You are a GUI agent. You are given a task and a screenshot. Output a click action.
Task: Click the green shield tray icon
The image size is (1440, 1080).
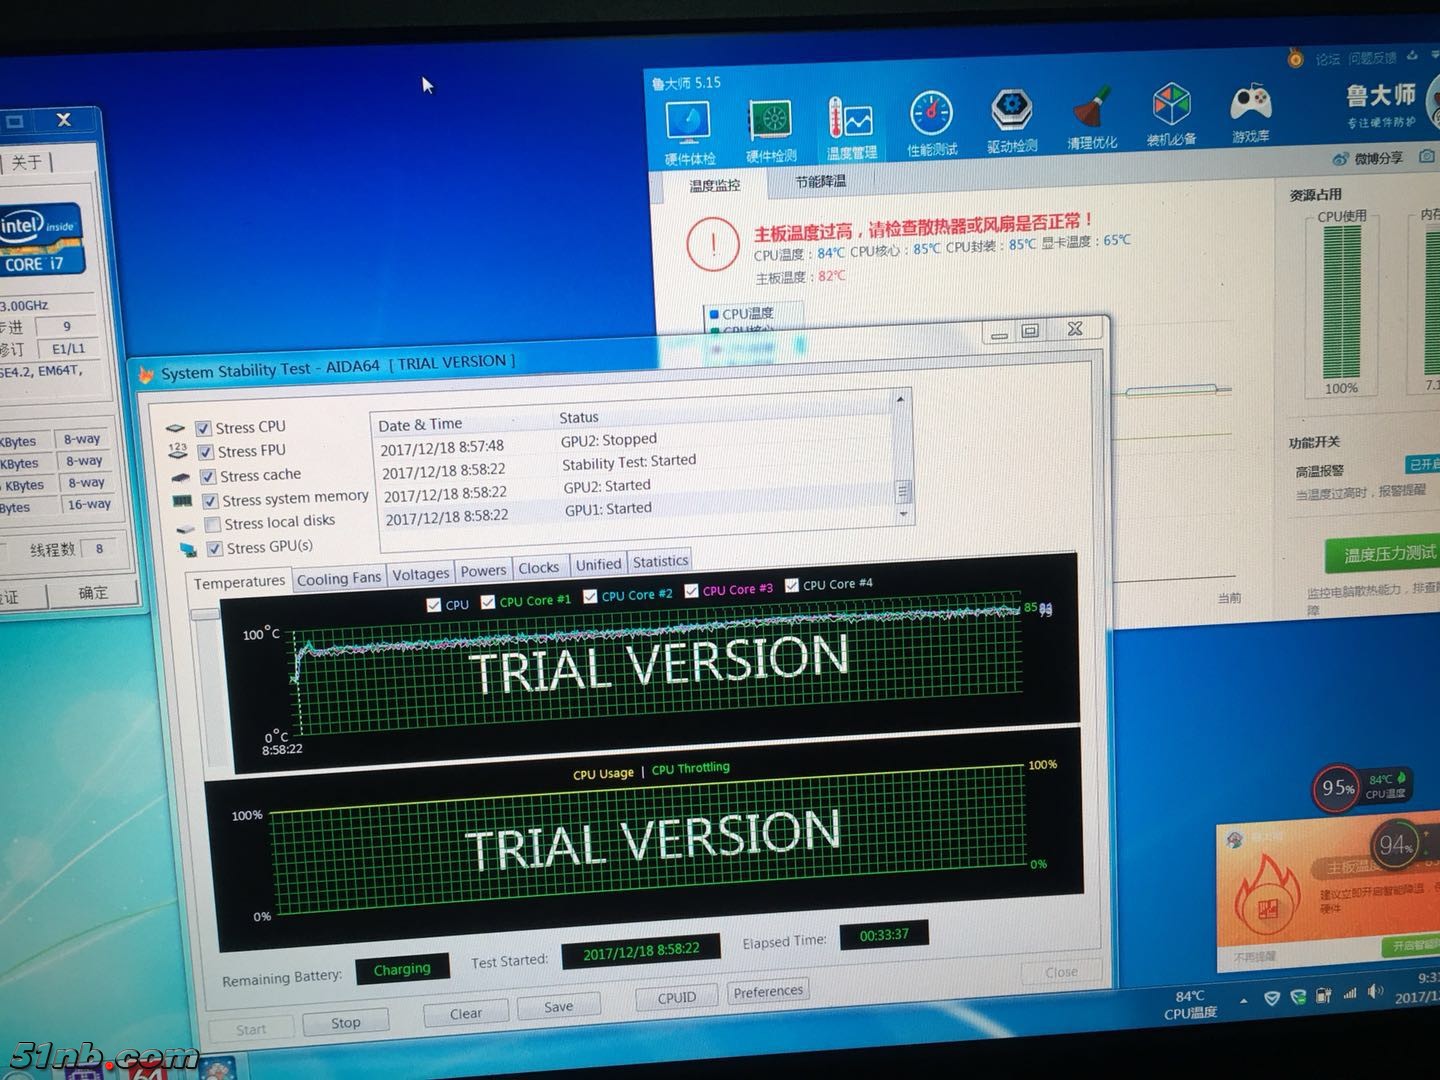pyautogui.click(x=1298, y=996)
